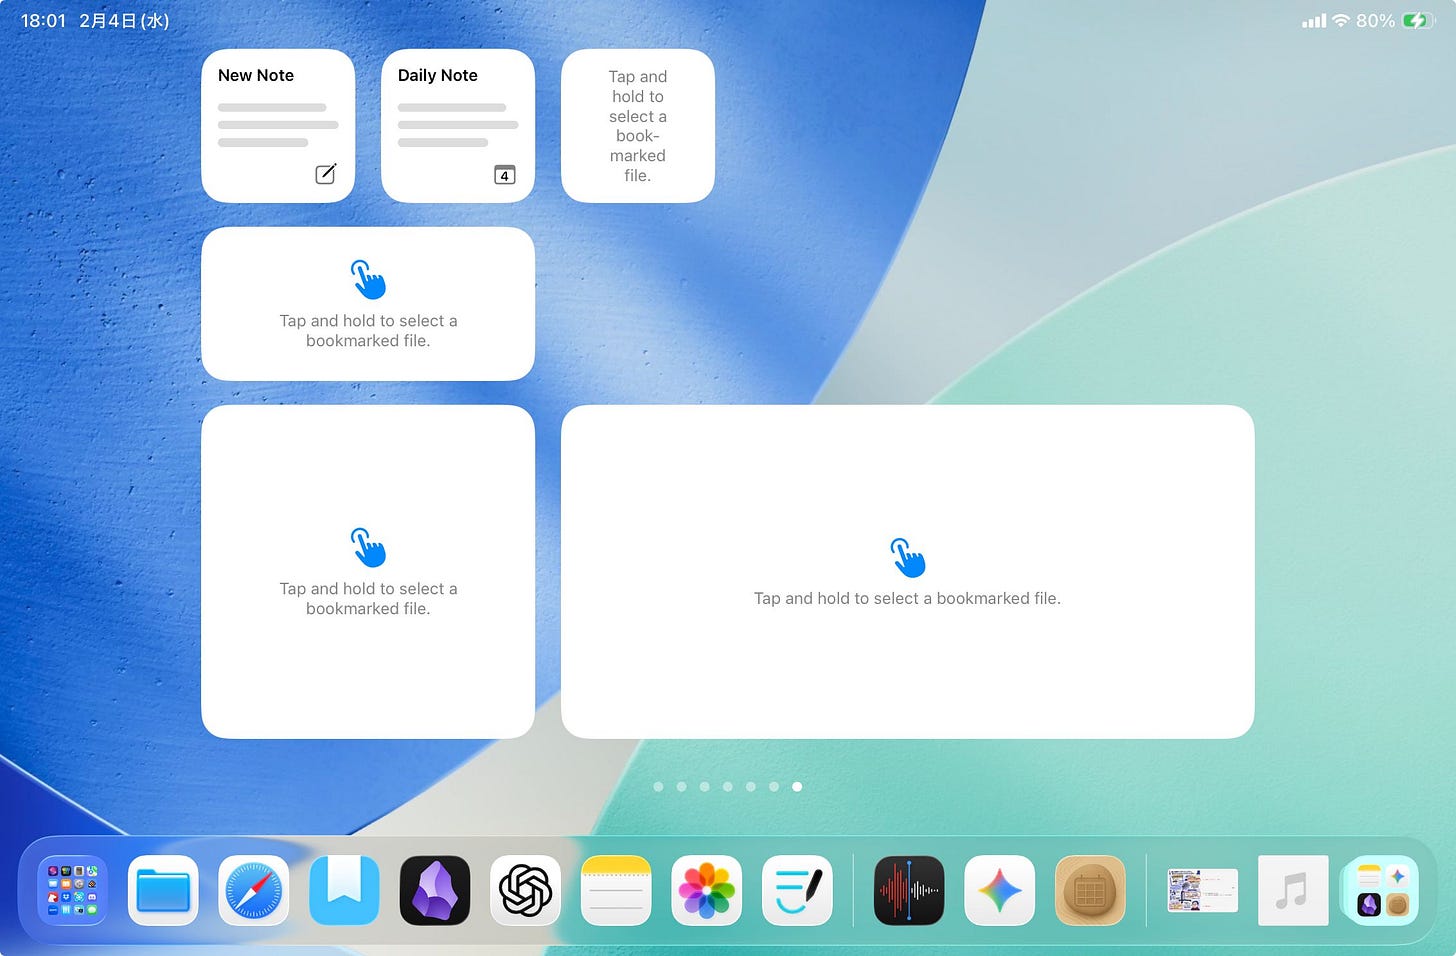This screenshot has width=1456, height=956.
Task: Tap the home screen page dots indicator
Action: click(x=728, y=787)
